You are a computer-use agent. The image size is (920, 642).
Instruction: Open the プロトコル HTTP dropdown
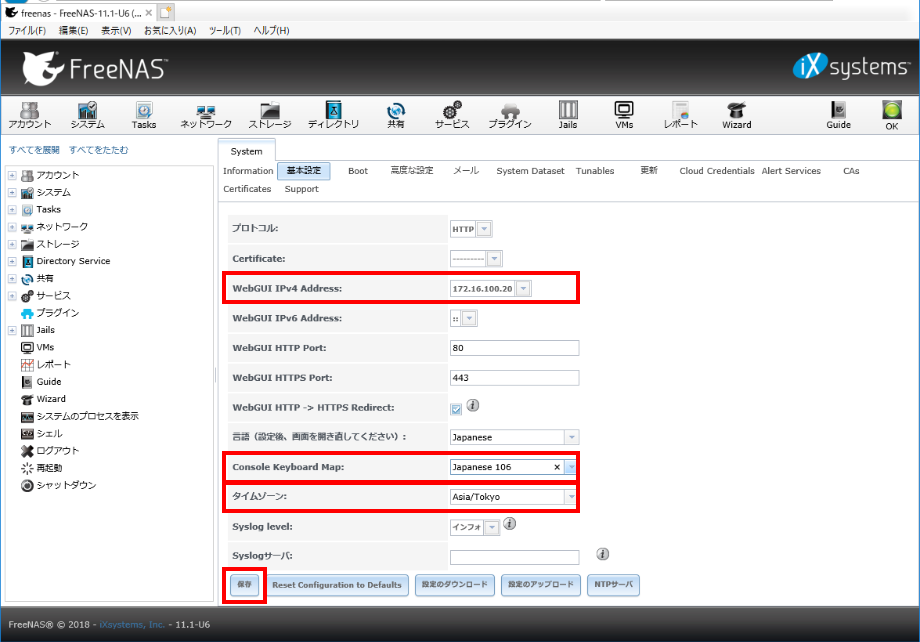pos(484,229)
